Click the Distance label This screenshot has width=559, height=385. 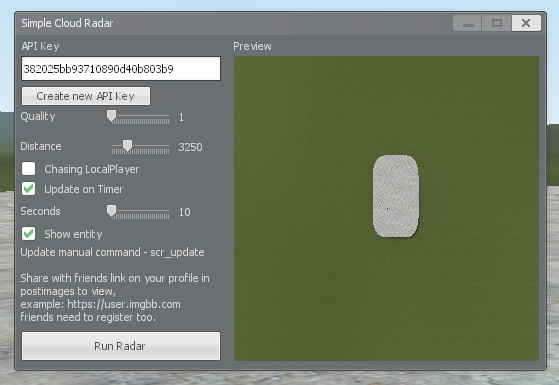pyautogui.click(x=41, y=146)
